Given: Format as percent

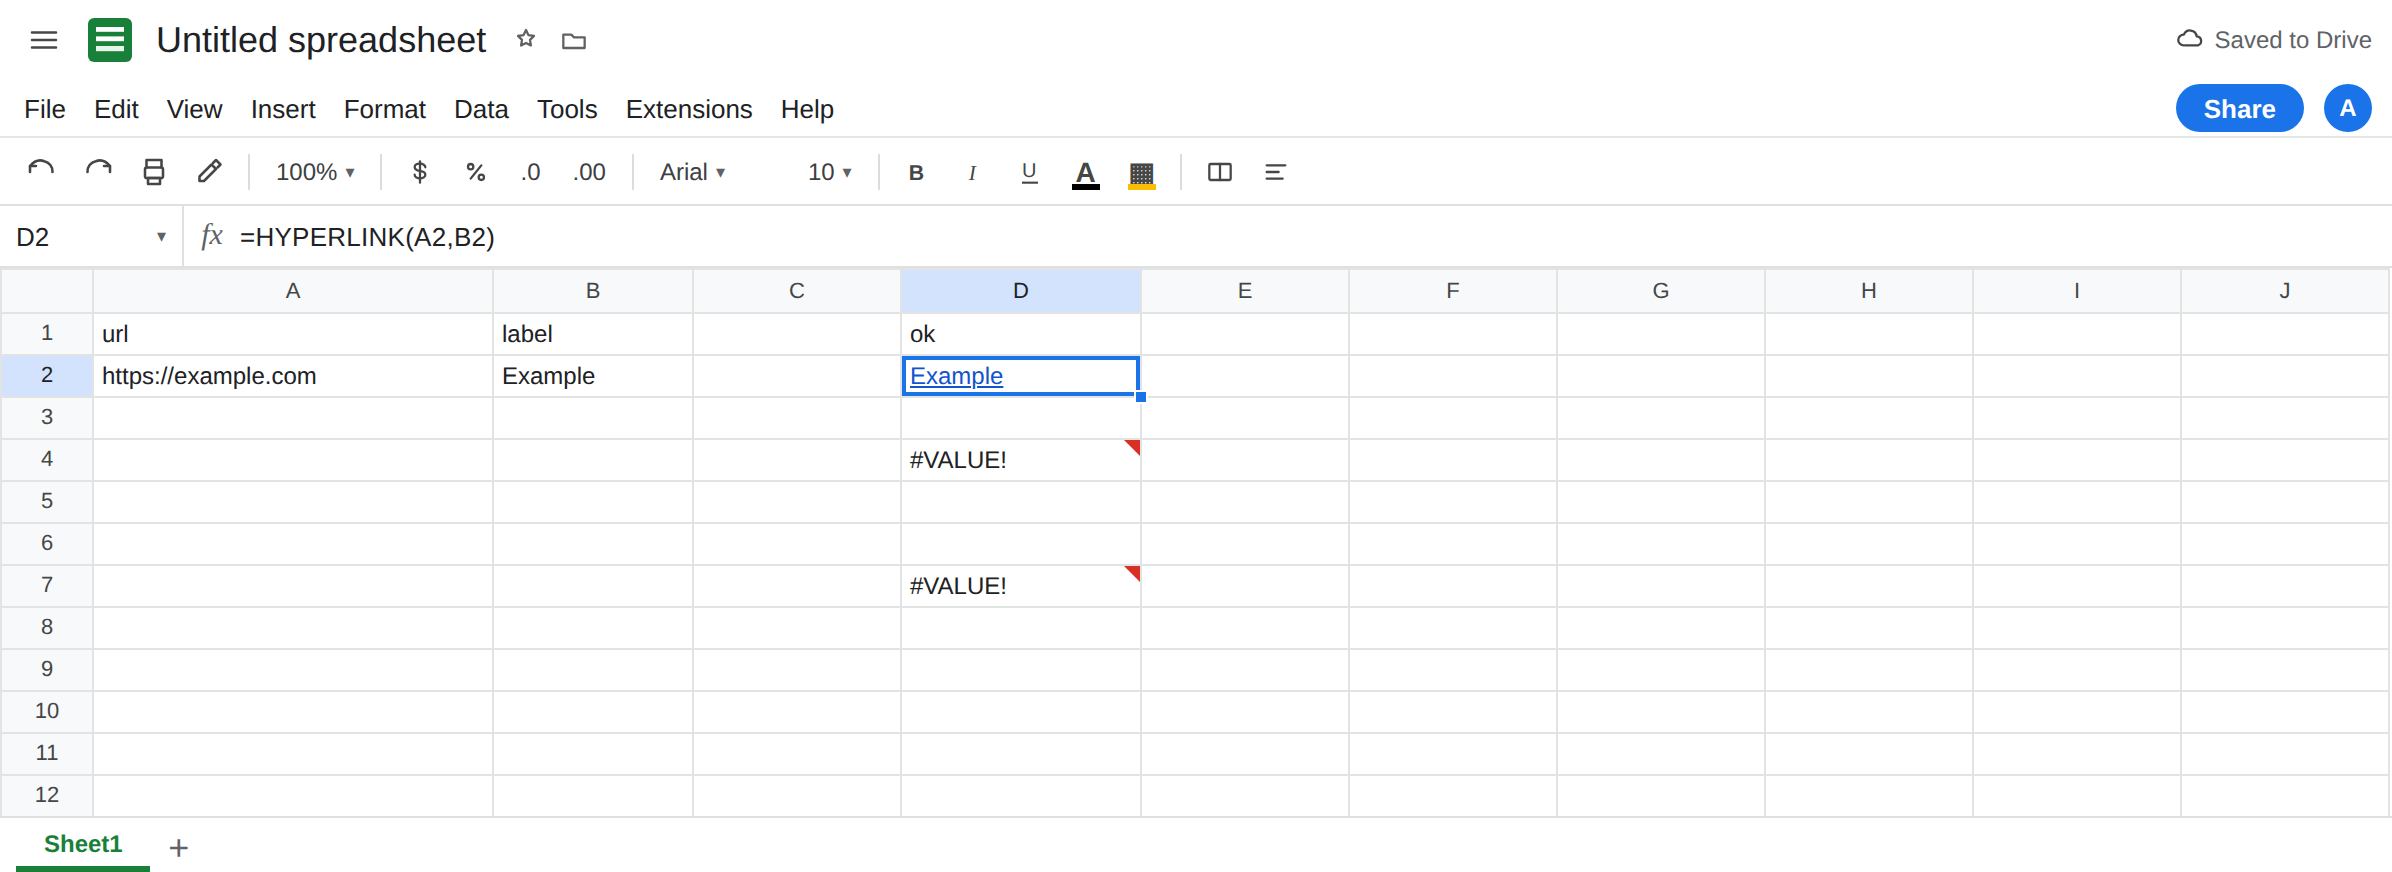Looking at the screenshot, I should [x=476, y=172].
